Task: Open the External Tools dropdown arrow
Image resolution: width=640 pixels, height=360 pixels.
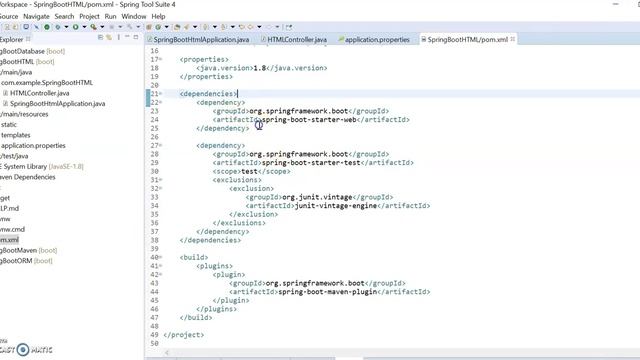Action: pos(102,27)
